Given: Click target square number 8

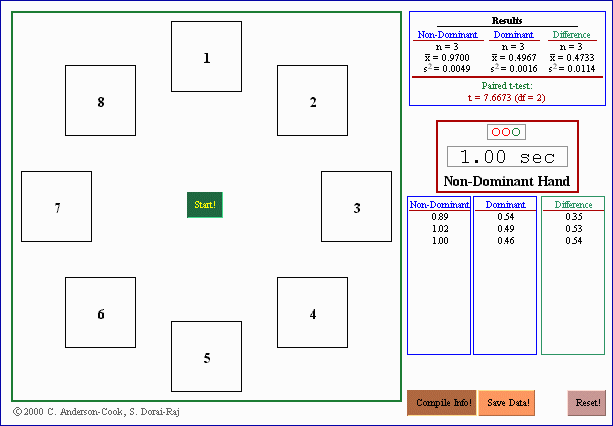Looking at the screenshot, I should click(x=101, y=101).
